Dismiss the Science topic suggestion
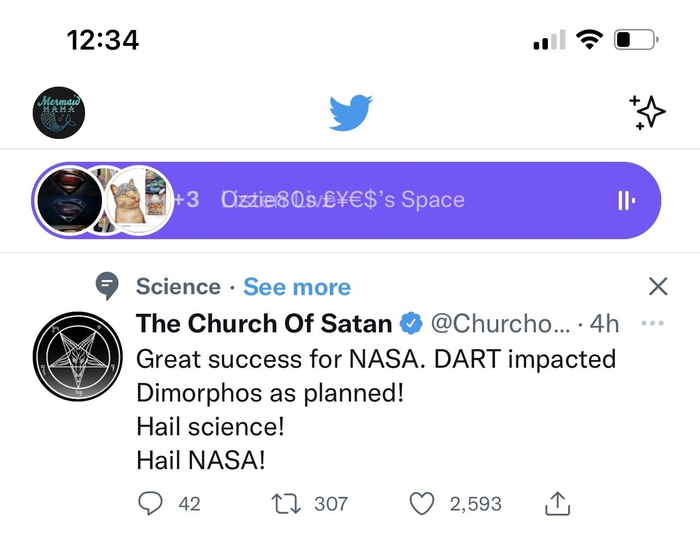The height and width of the screenshot is (535, 700). [657, 287]
